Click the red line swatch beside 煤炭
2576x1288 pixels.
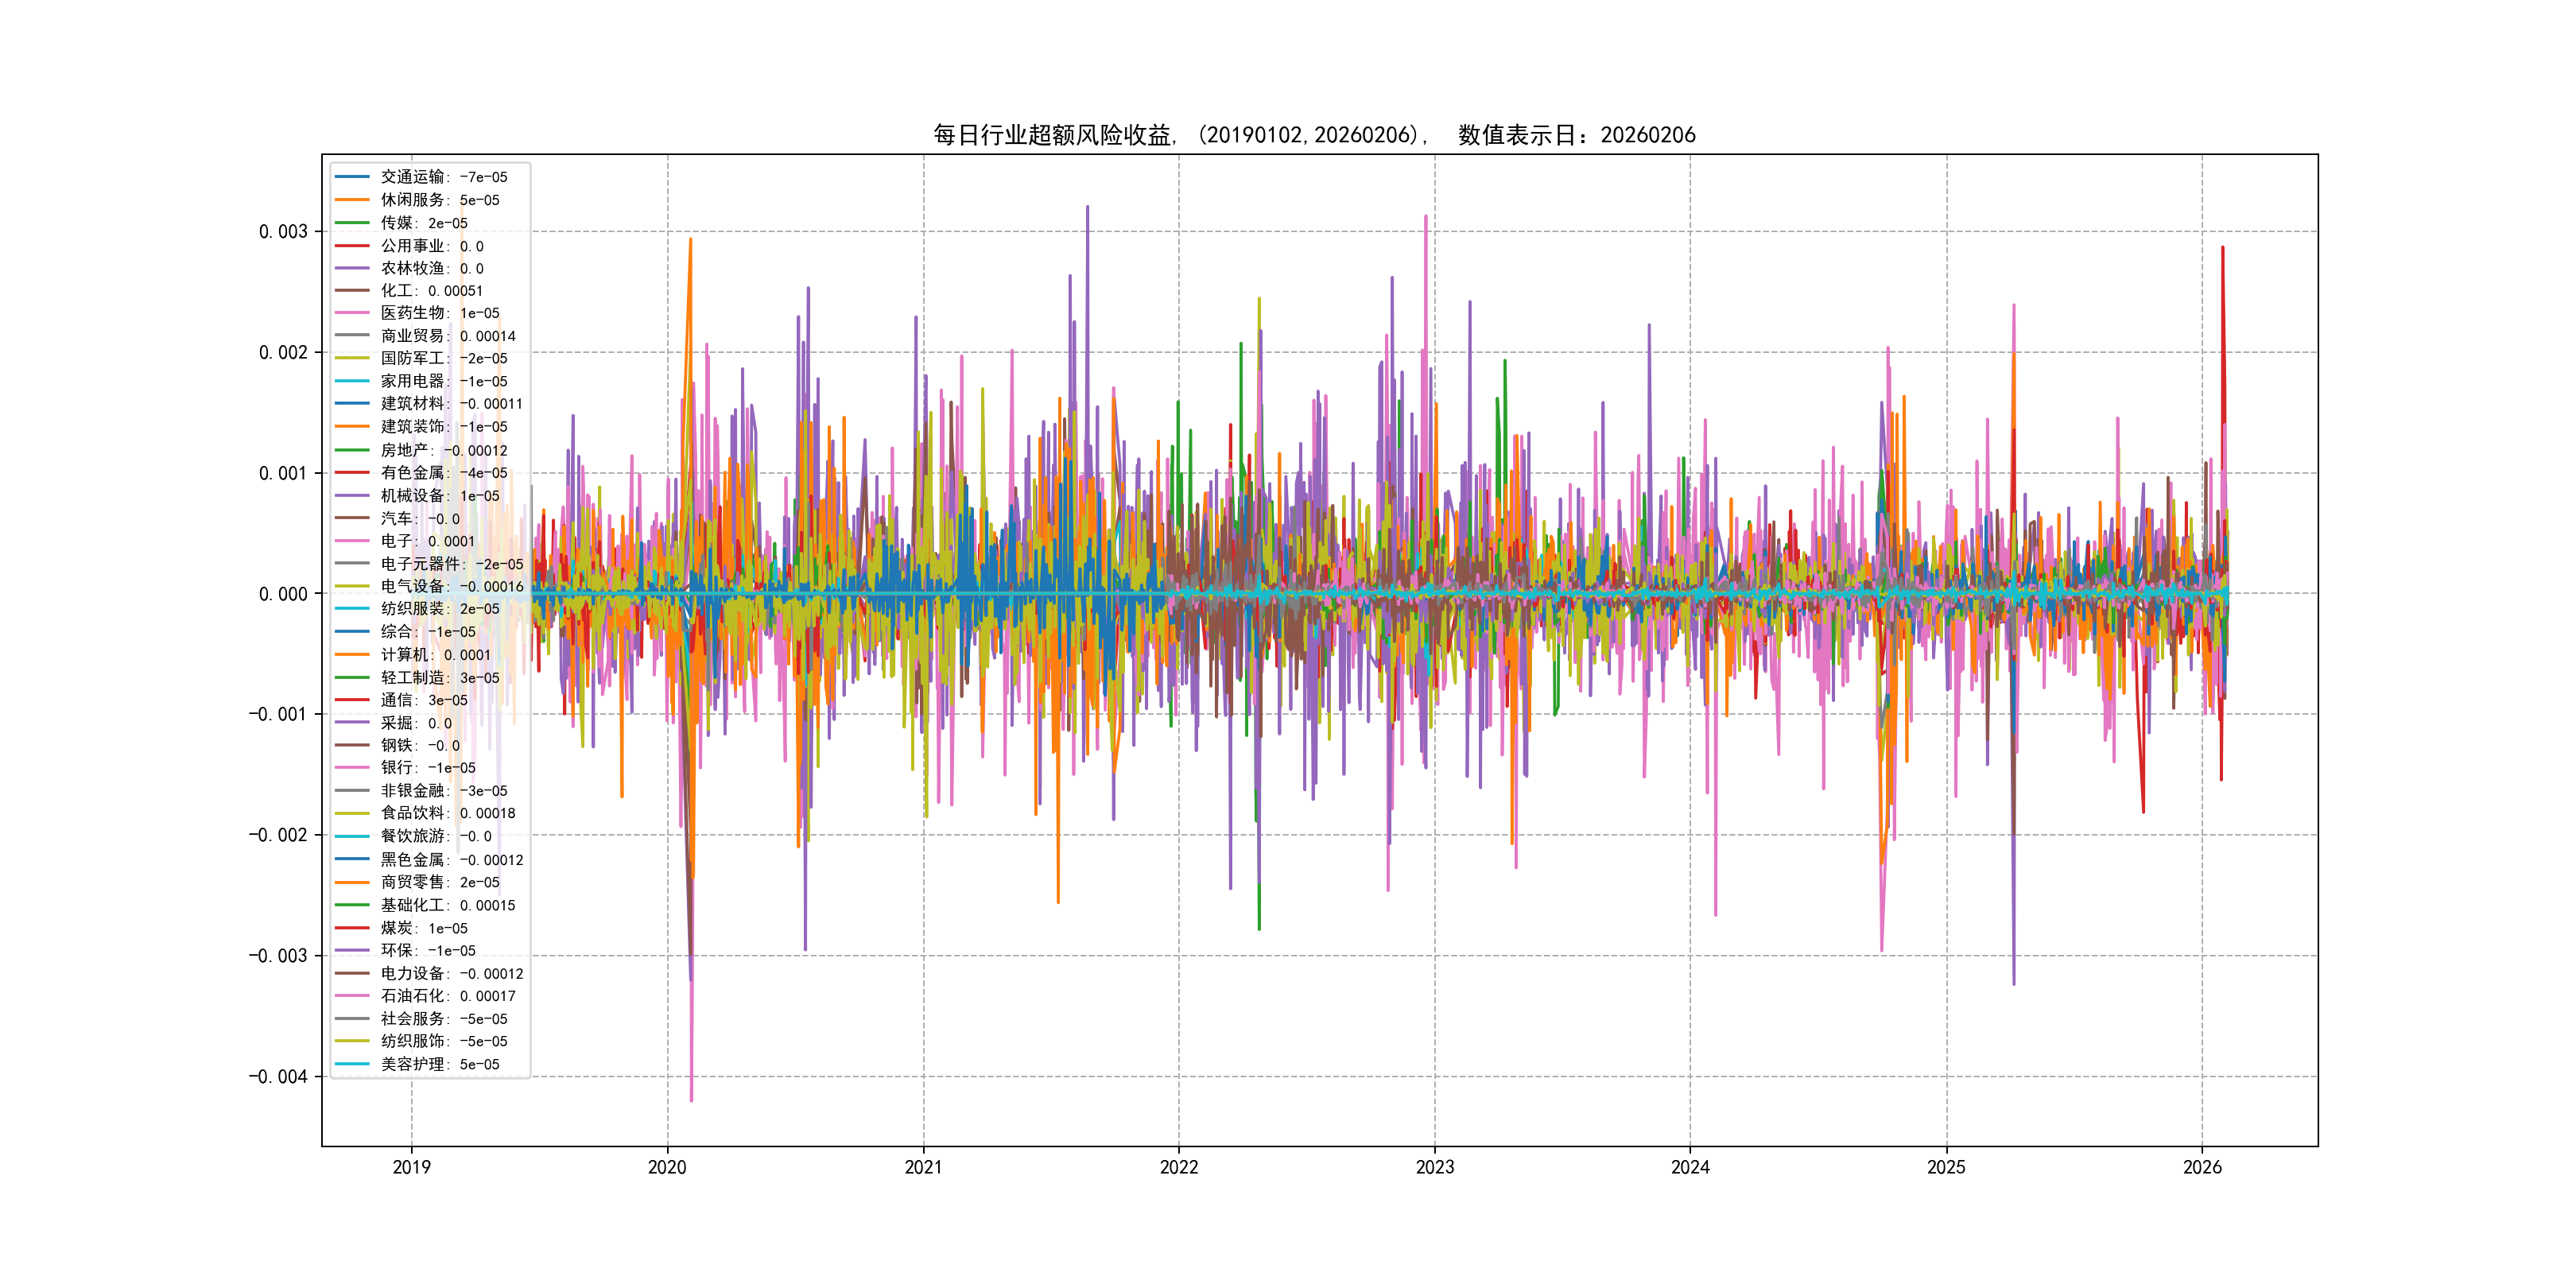coord(352,928)
